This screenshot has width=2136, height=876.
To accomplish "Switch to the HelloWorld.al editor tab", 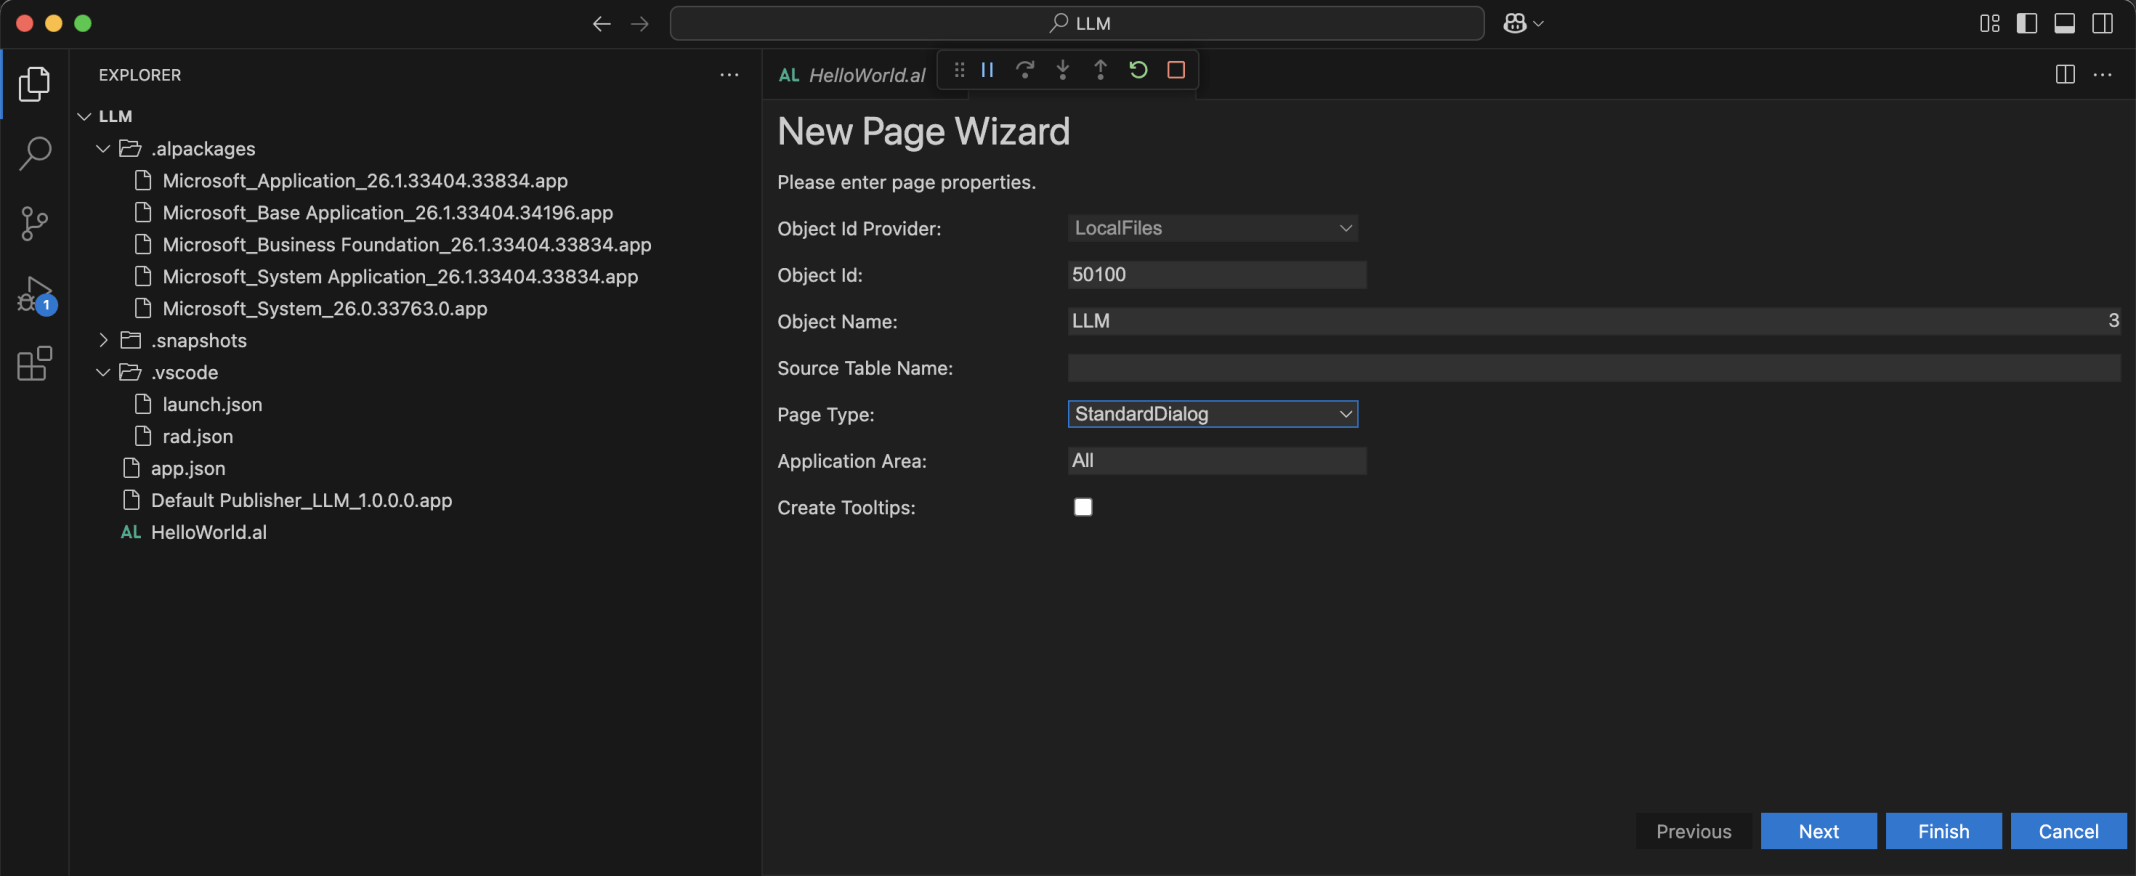I will pos(853,75).
